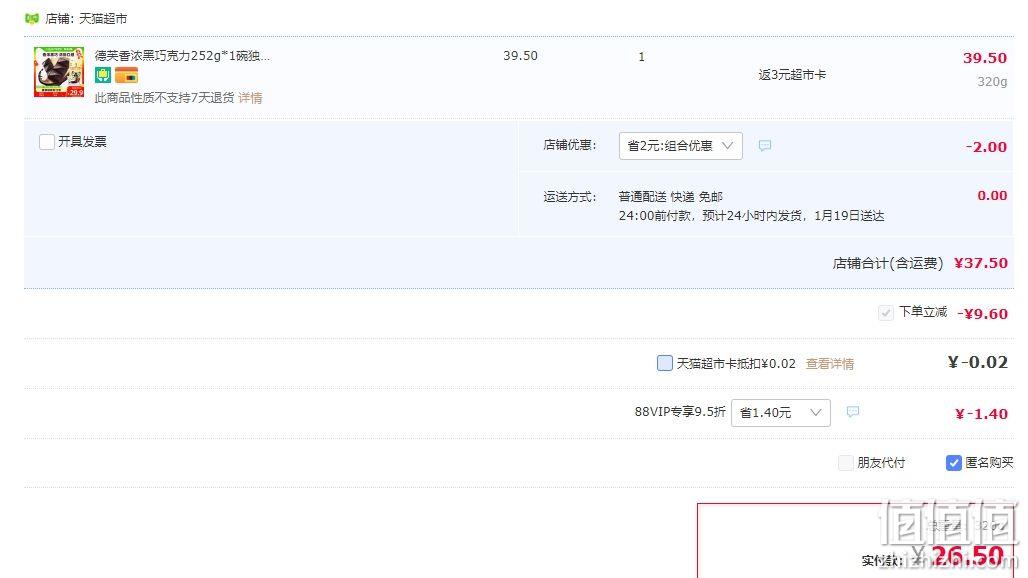
Task: Open the 德芙香浓黑巧克力 product title
Action: point(182,56)
